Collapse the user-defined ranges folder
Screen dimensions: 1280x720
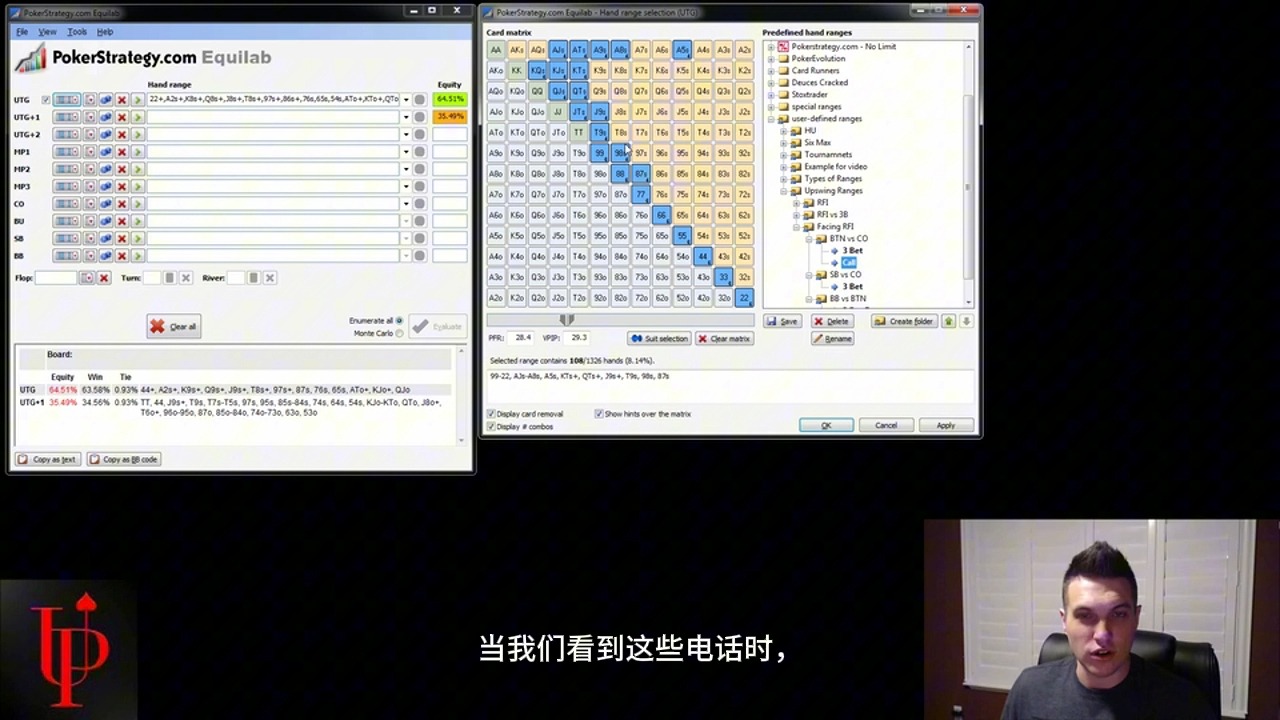pos(771,119)
